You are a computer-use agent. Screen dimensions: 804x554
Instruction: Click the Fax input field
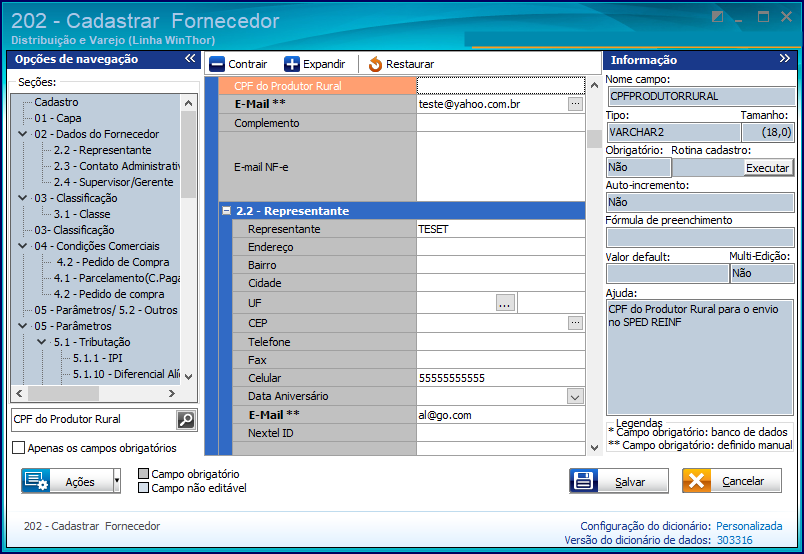(x=500, y=360)
